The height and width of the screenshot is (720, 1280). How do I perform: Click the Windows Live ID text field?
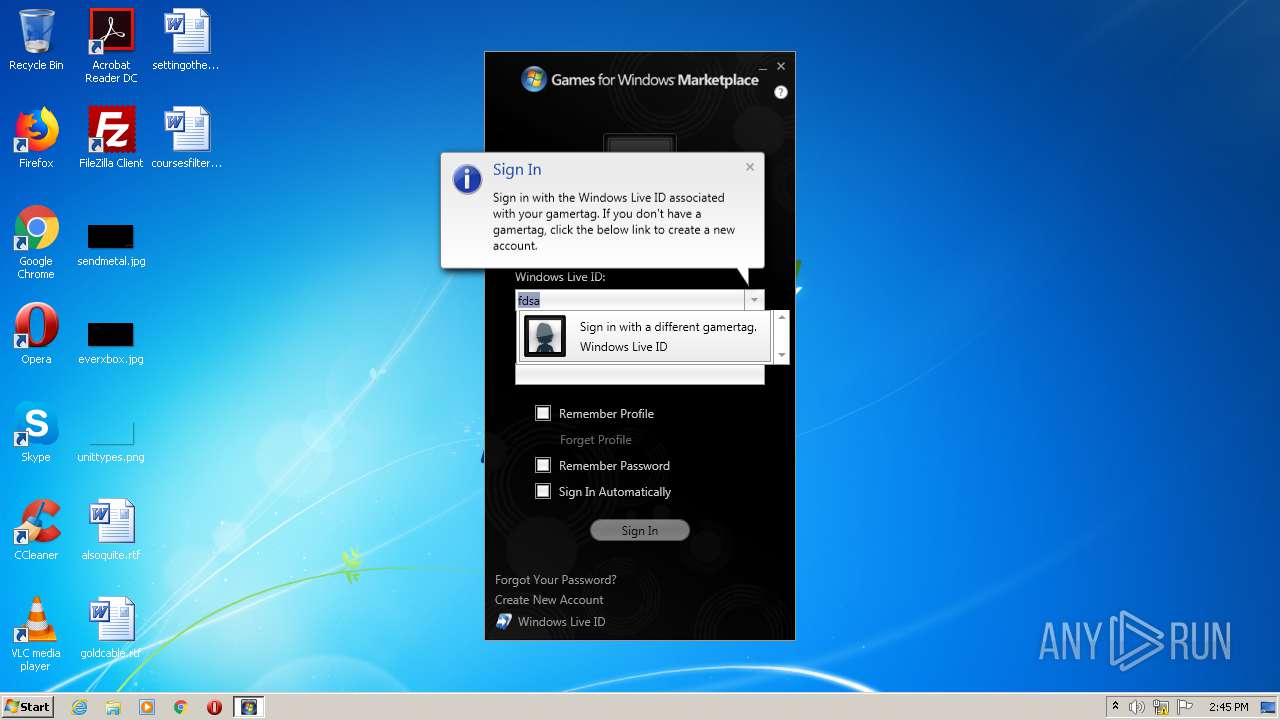pos(630,300)
